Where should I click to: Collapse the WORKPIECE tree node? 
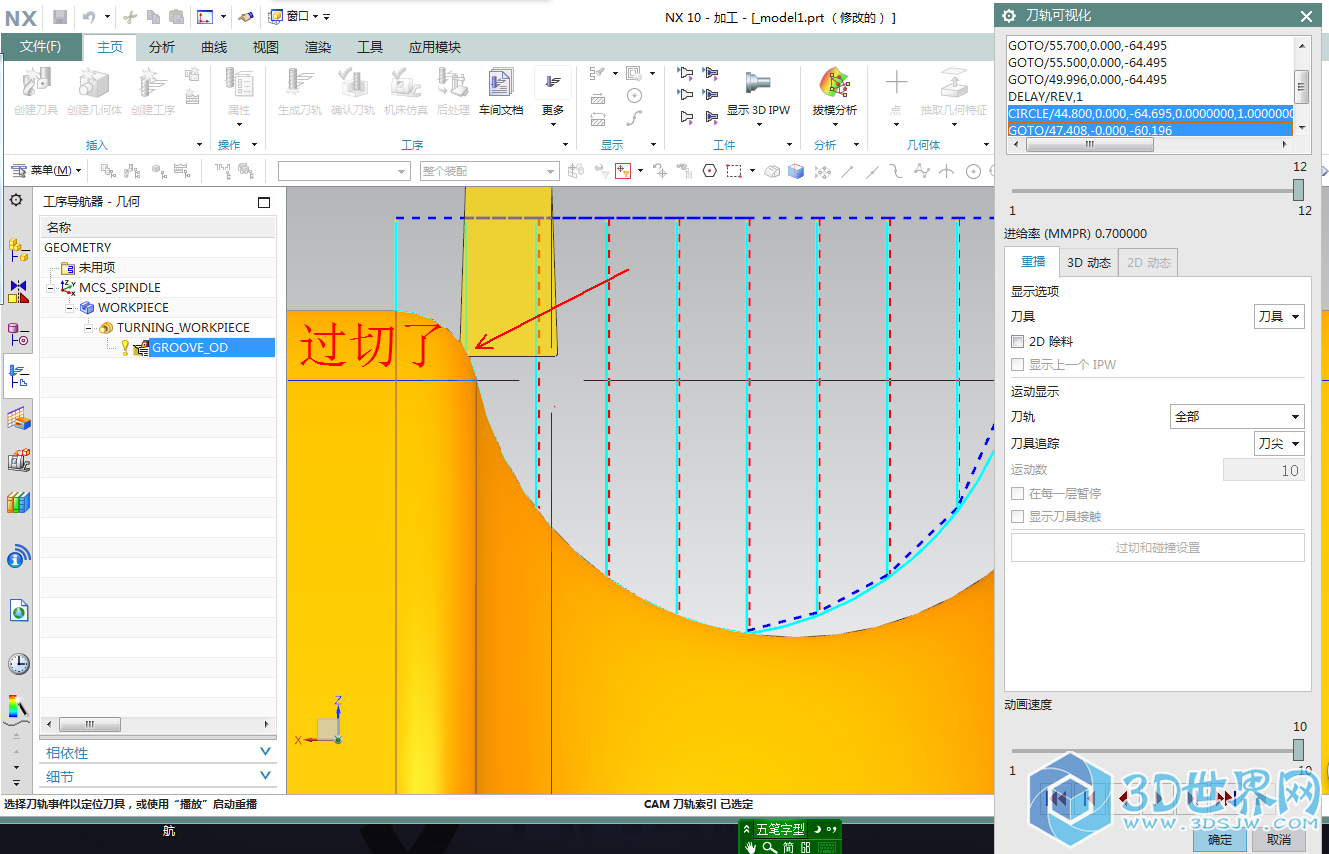click(70, 308)
